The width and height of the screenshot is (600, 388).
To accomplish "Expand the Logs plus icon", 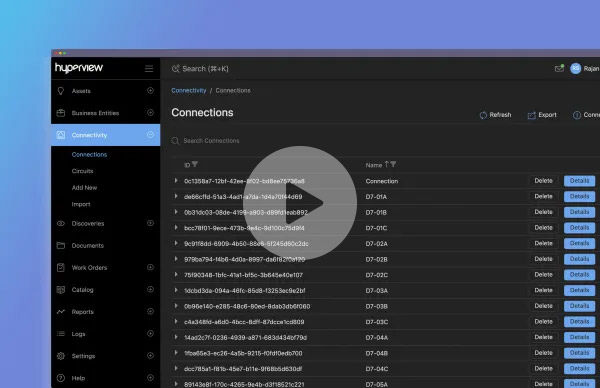I will tap(150, 333).
